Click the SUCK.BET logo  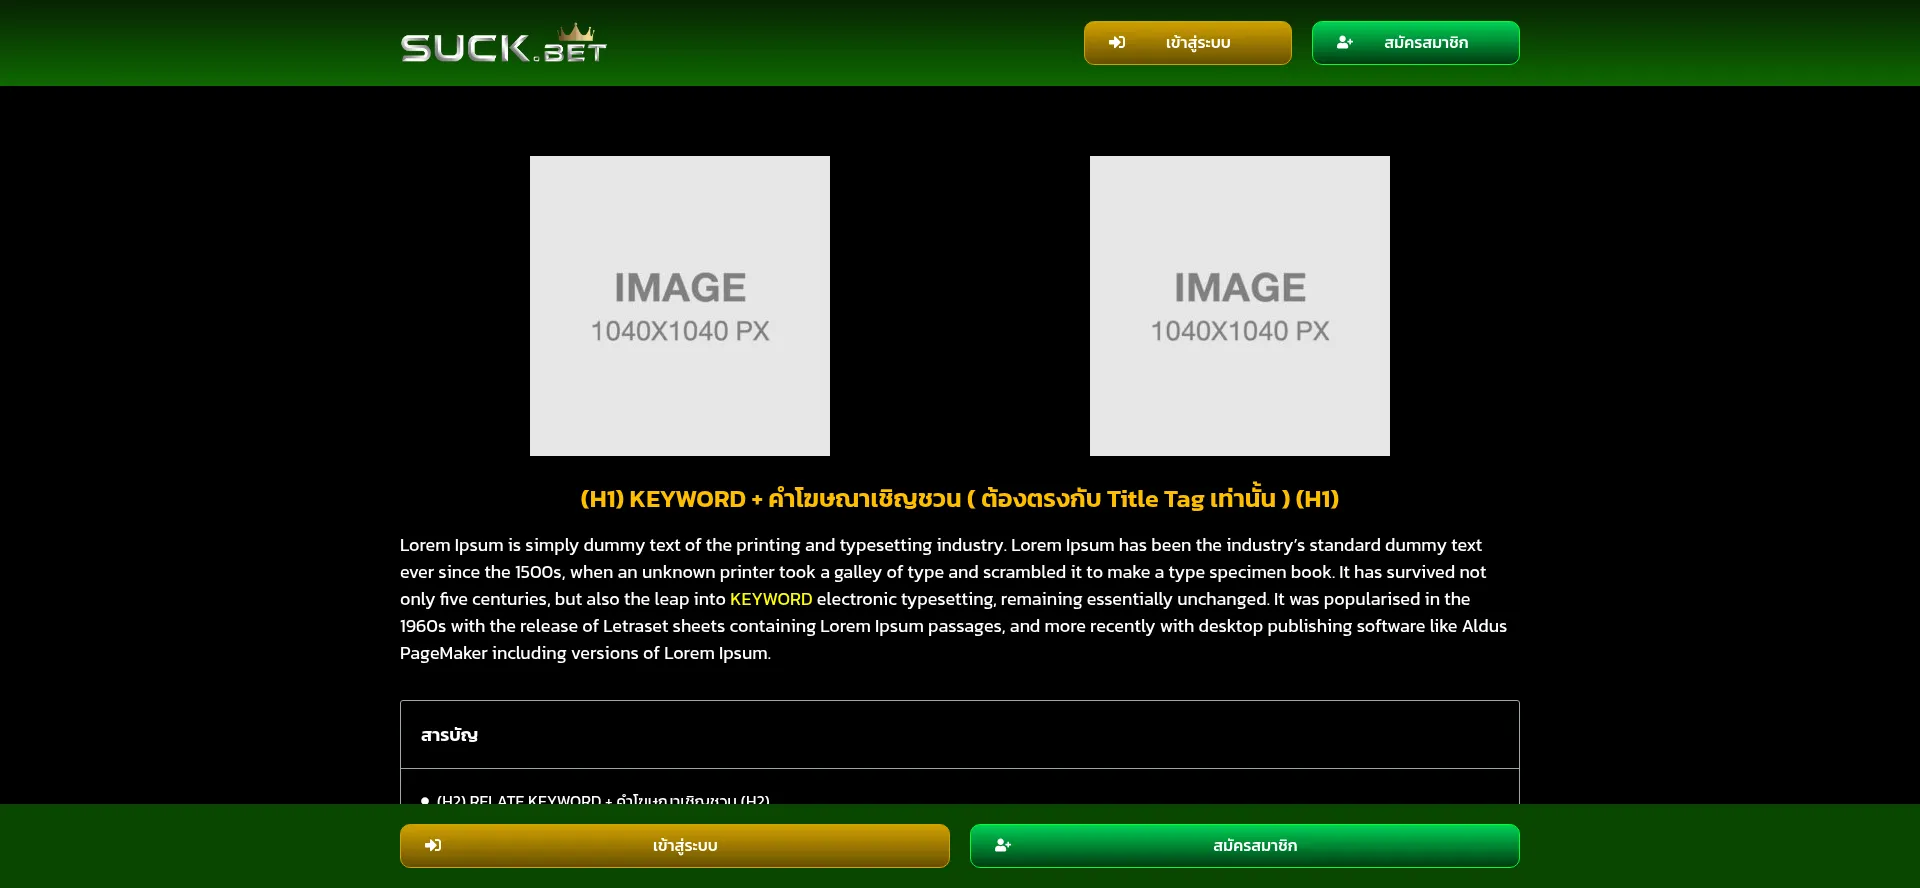(504, 43)
